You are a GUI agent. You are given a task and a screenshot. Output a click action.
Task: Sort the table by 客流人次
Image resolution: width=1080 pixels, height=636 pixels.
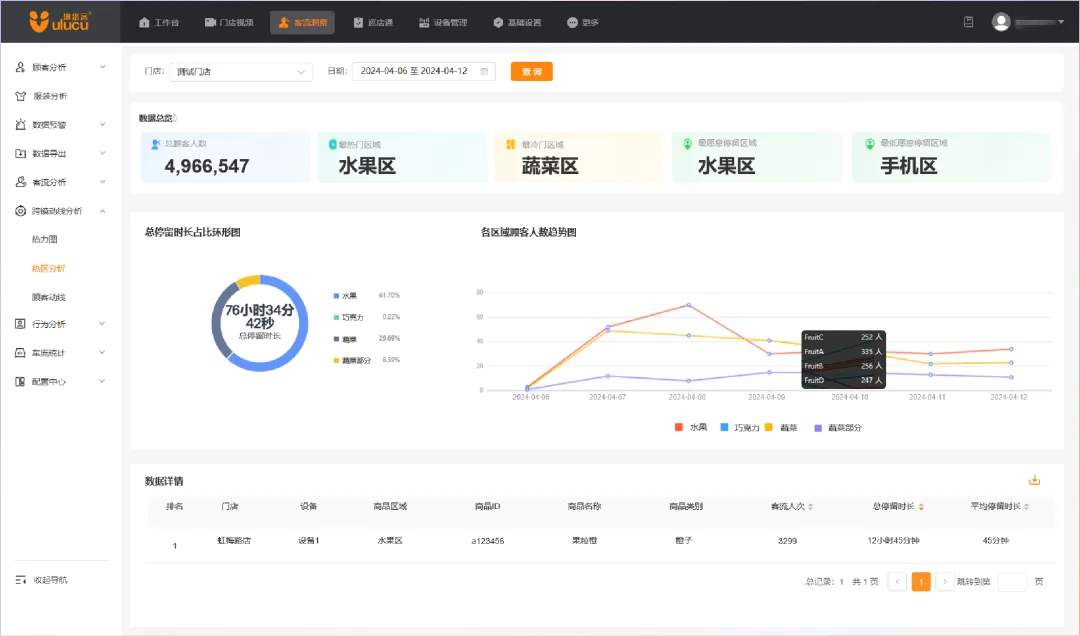(811, 506)
